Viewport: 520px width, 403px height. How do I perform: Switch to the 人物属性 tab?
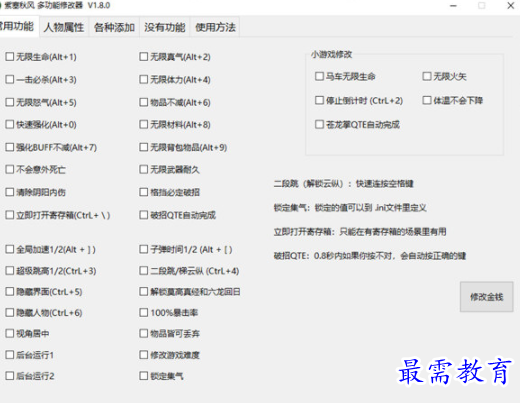coord(64,27)
